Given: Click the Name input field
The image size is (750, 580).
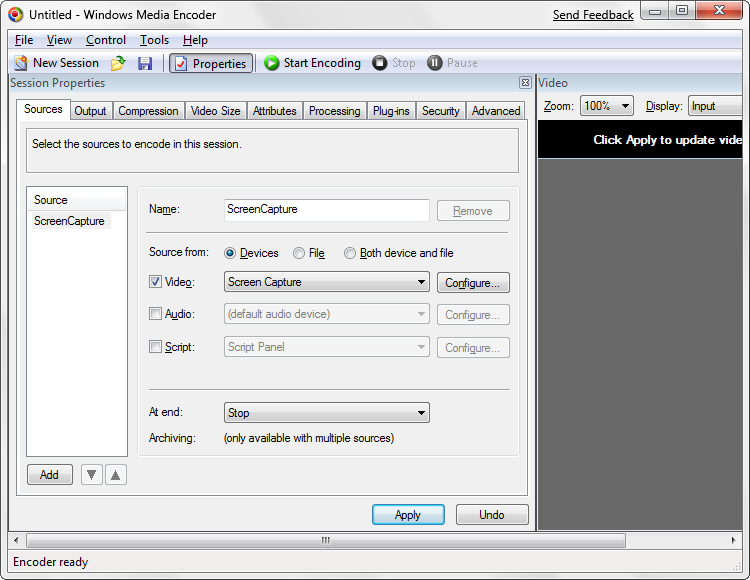Looking at the screenshot, I should 327,210.
